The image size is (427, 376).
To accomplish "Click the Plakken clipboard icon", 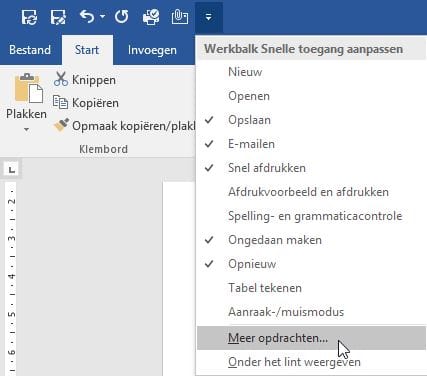I will coord(28,88).
